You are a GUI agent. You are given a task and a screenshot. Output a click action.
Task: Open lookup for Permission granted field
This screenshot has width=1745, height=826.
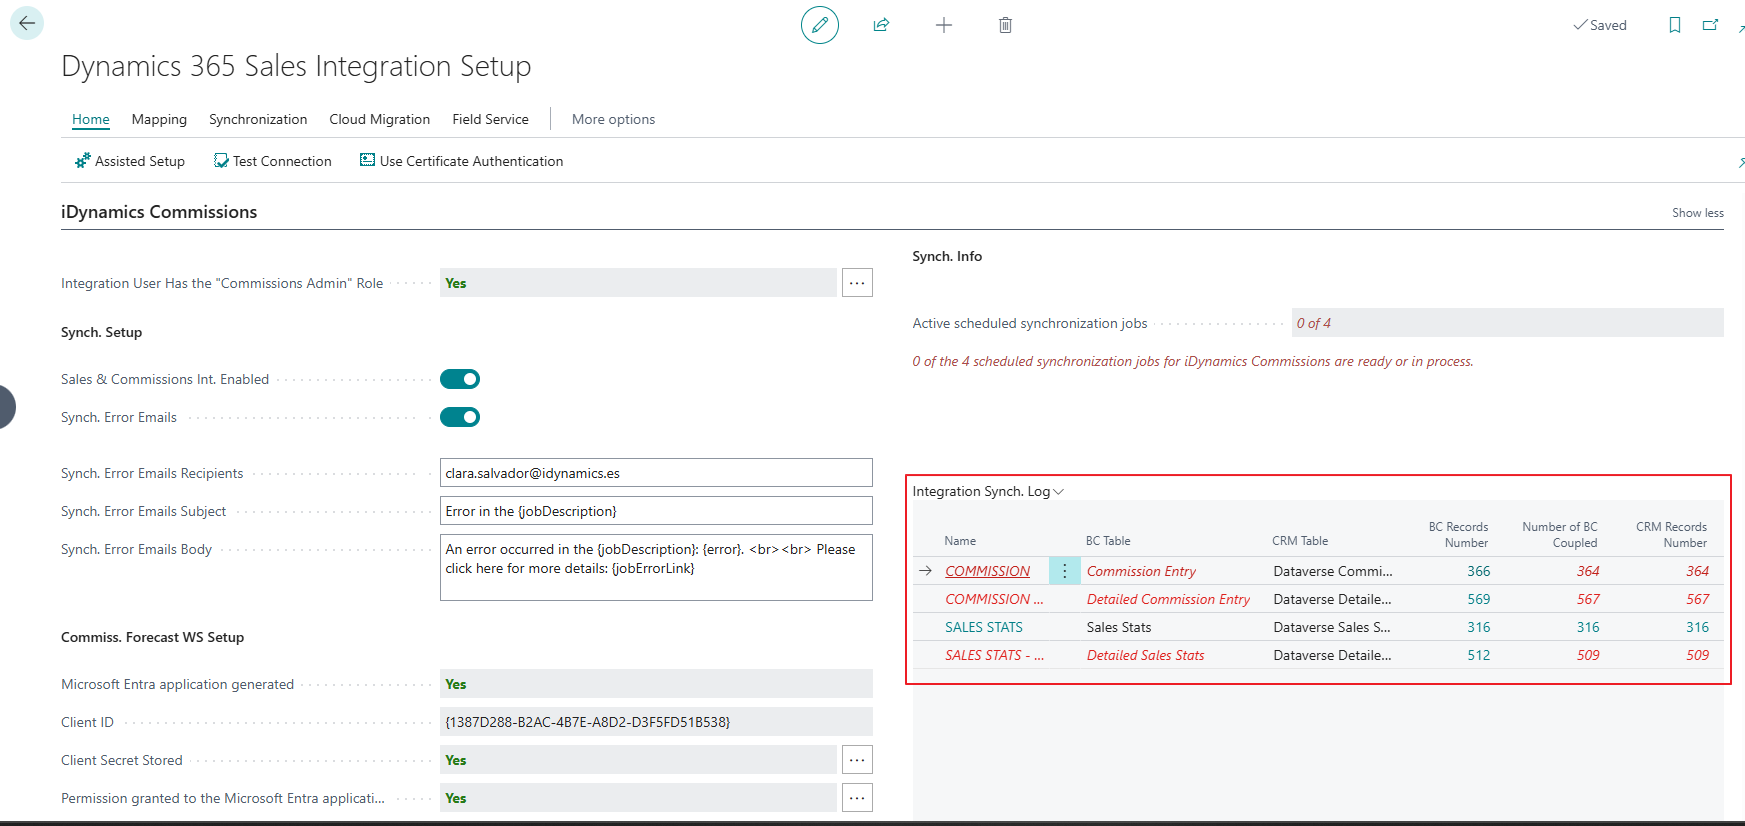click(857, 798)
